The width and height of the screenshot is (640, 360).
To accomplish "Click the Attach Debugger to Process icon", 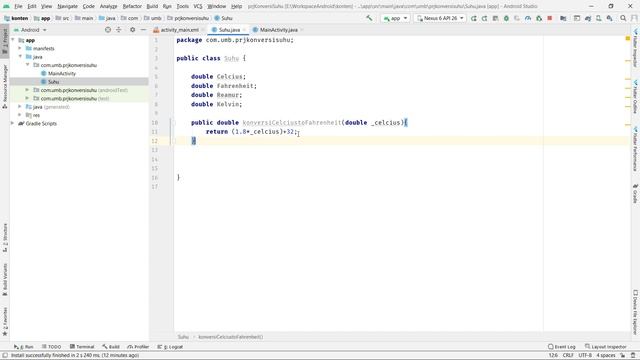I will click(x=539, y=18).
